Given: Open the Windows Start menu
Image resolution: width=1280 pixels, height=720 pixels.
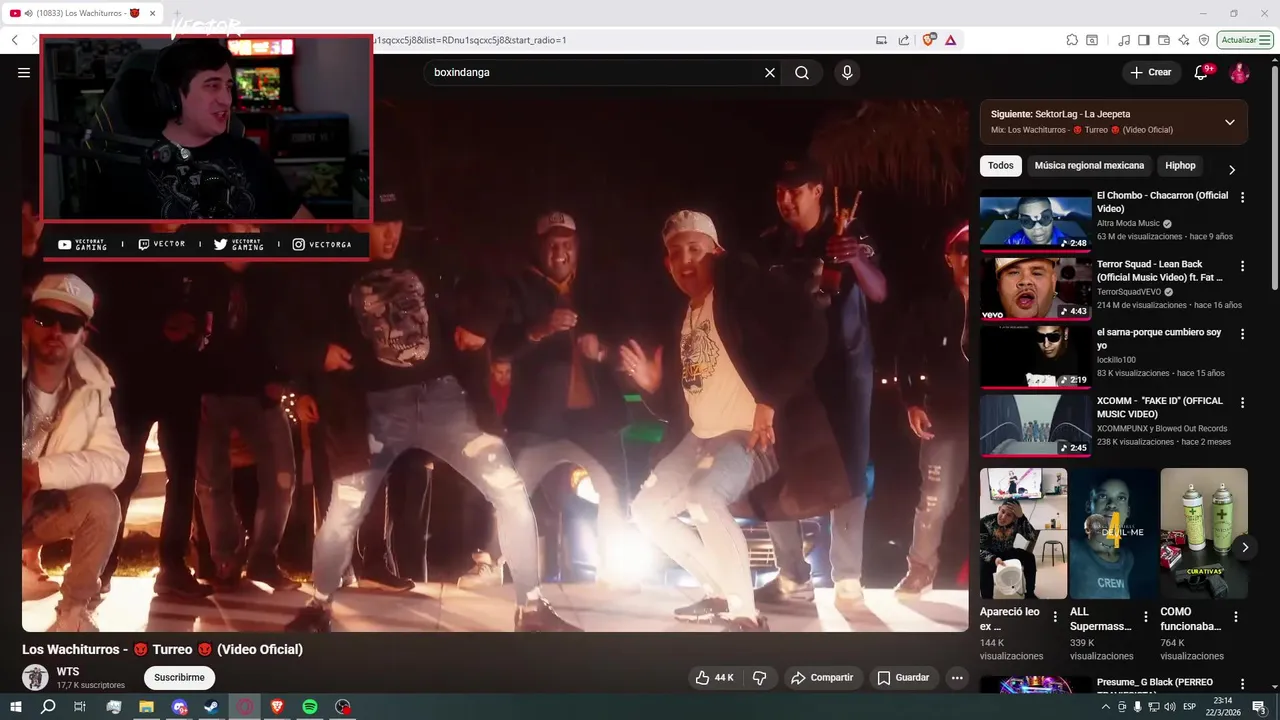Looking at the screenshot, I should click(x=15, y=707).
